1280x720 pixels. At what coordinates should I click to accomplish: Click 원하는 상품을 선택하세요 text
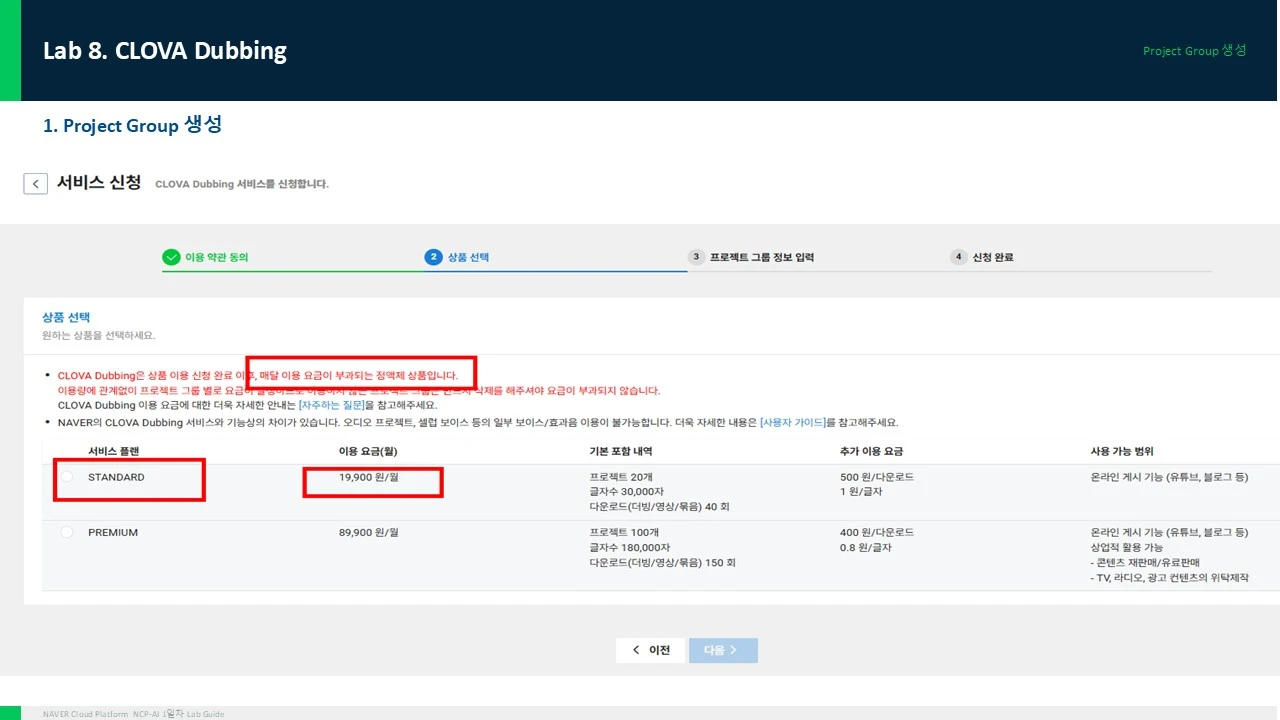pyautogui.click(x=99, y=335)
